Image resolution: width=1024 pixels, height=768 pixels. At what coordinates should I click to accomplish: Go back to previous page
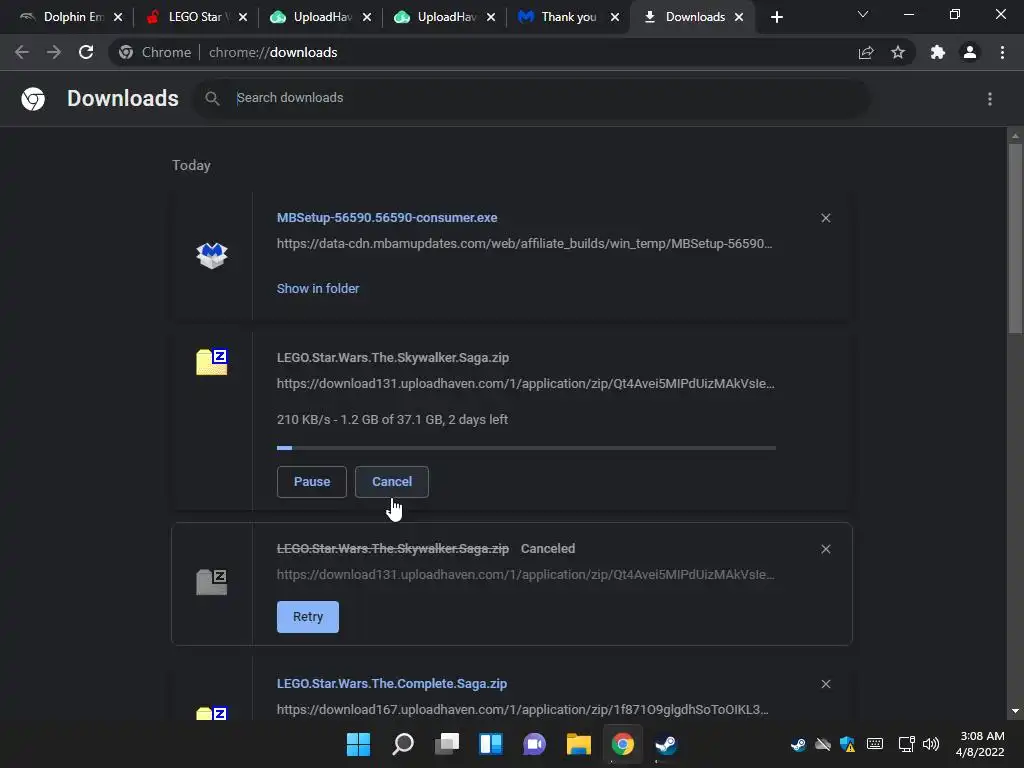click(x=22, y=52)
